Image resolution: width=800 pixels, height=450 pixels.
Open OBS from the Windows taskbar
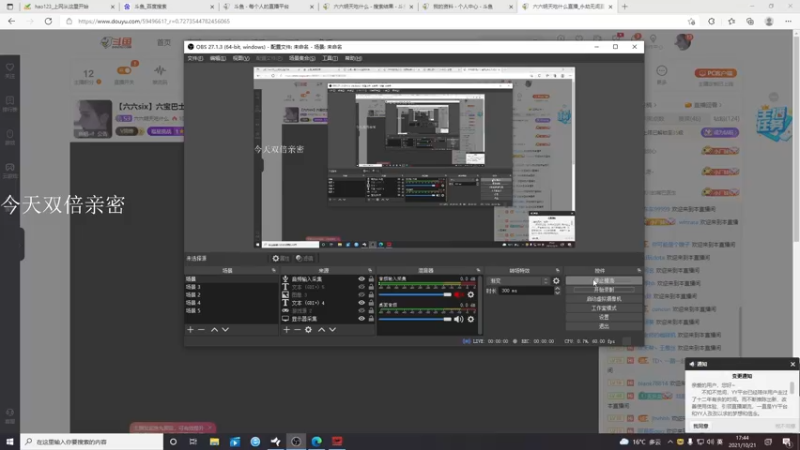point(296,441)
